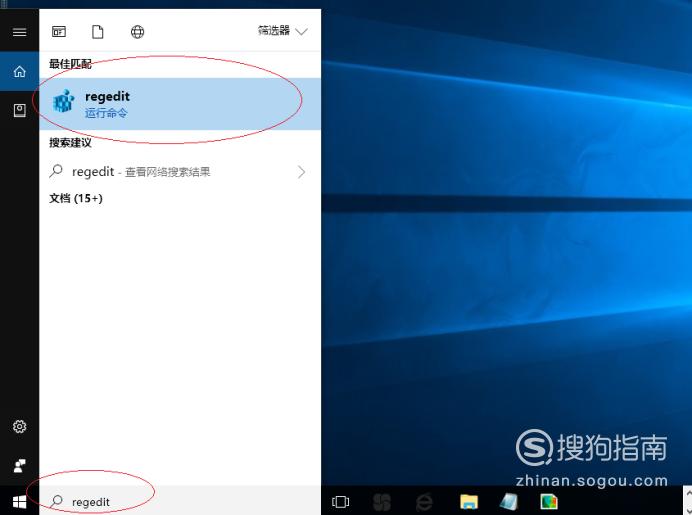Open the hamburger menu in search panel
Image resolution: width=692 pixels, height=515 pixels.
tap(19, 32)
